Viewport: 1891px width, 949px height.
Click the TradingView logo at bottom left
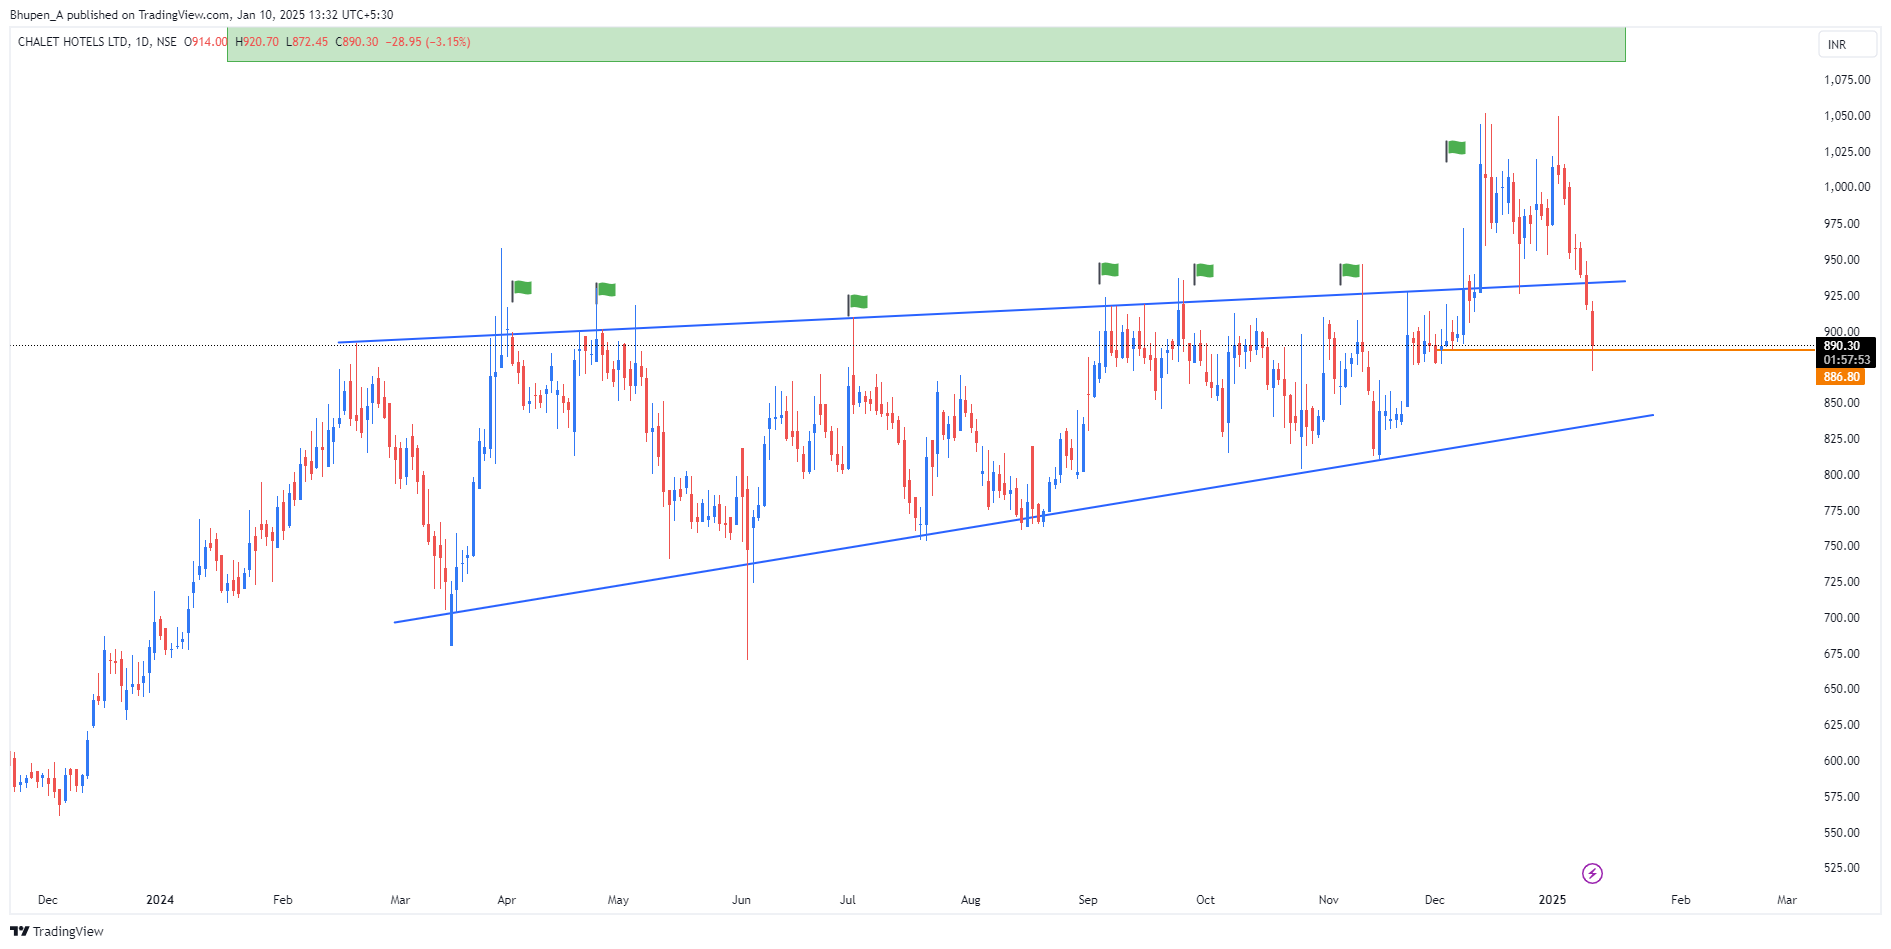tap(57, 931)
